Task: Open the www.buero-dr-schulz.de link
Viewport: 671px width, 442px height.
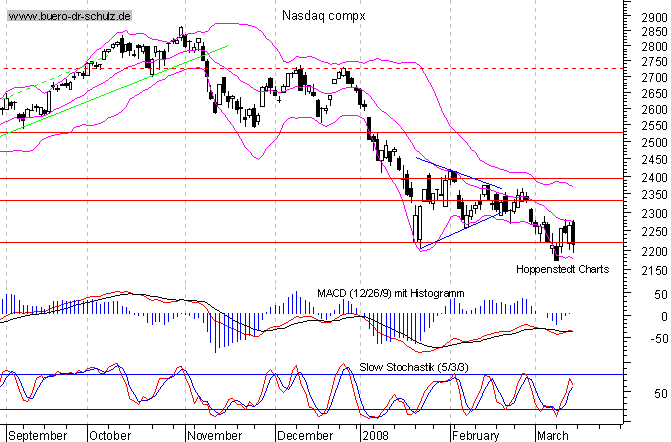Action: tap(67, 17)
